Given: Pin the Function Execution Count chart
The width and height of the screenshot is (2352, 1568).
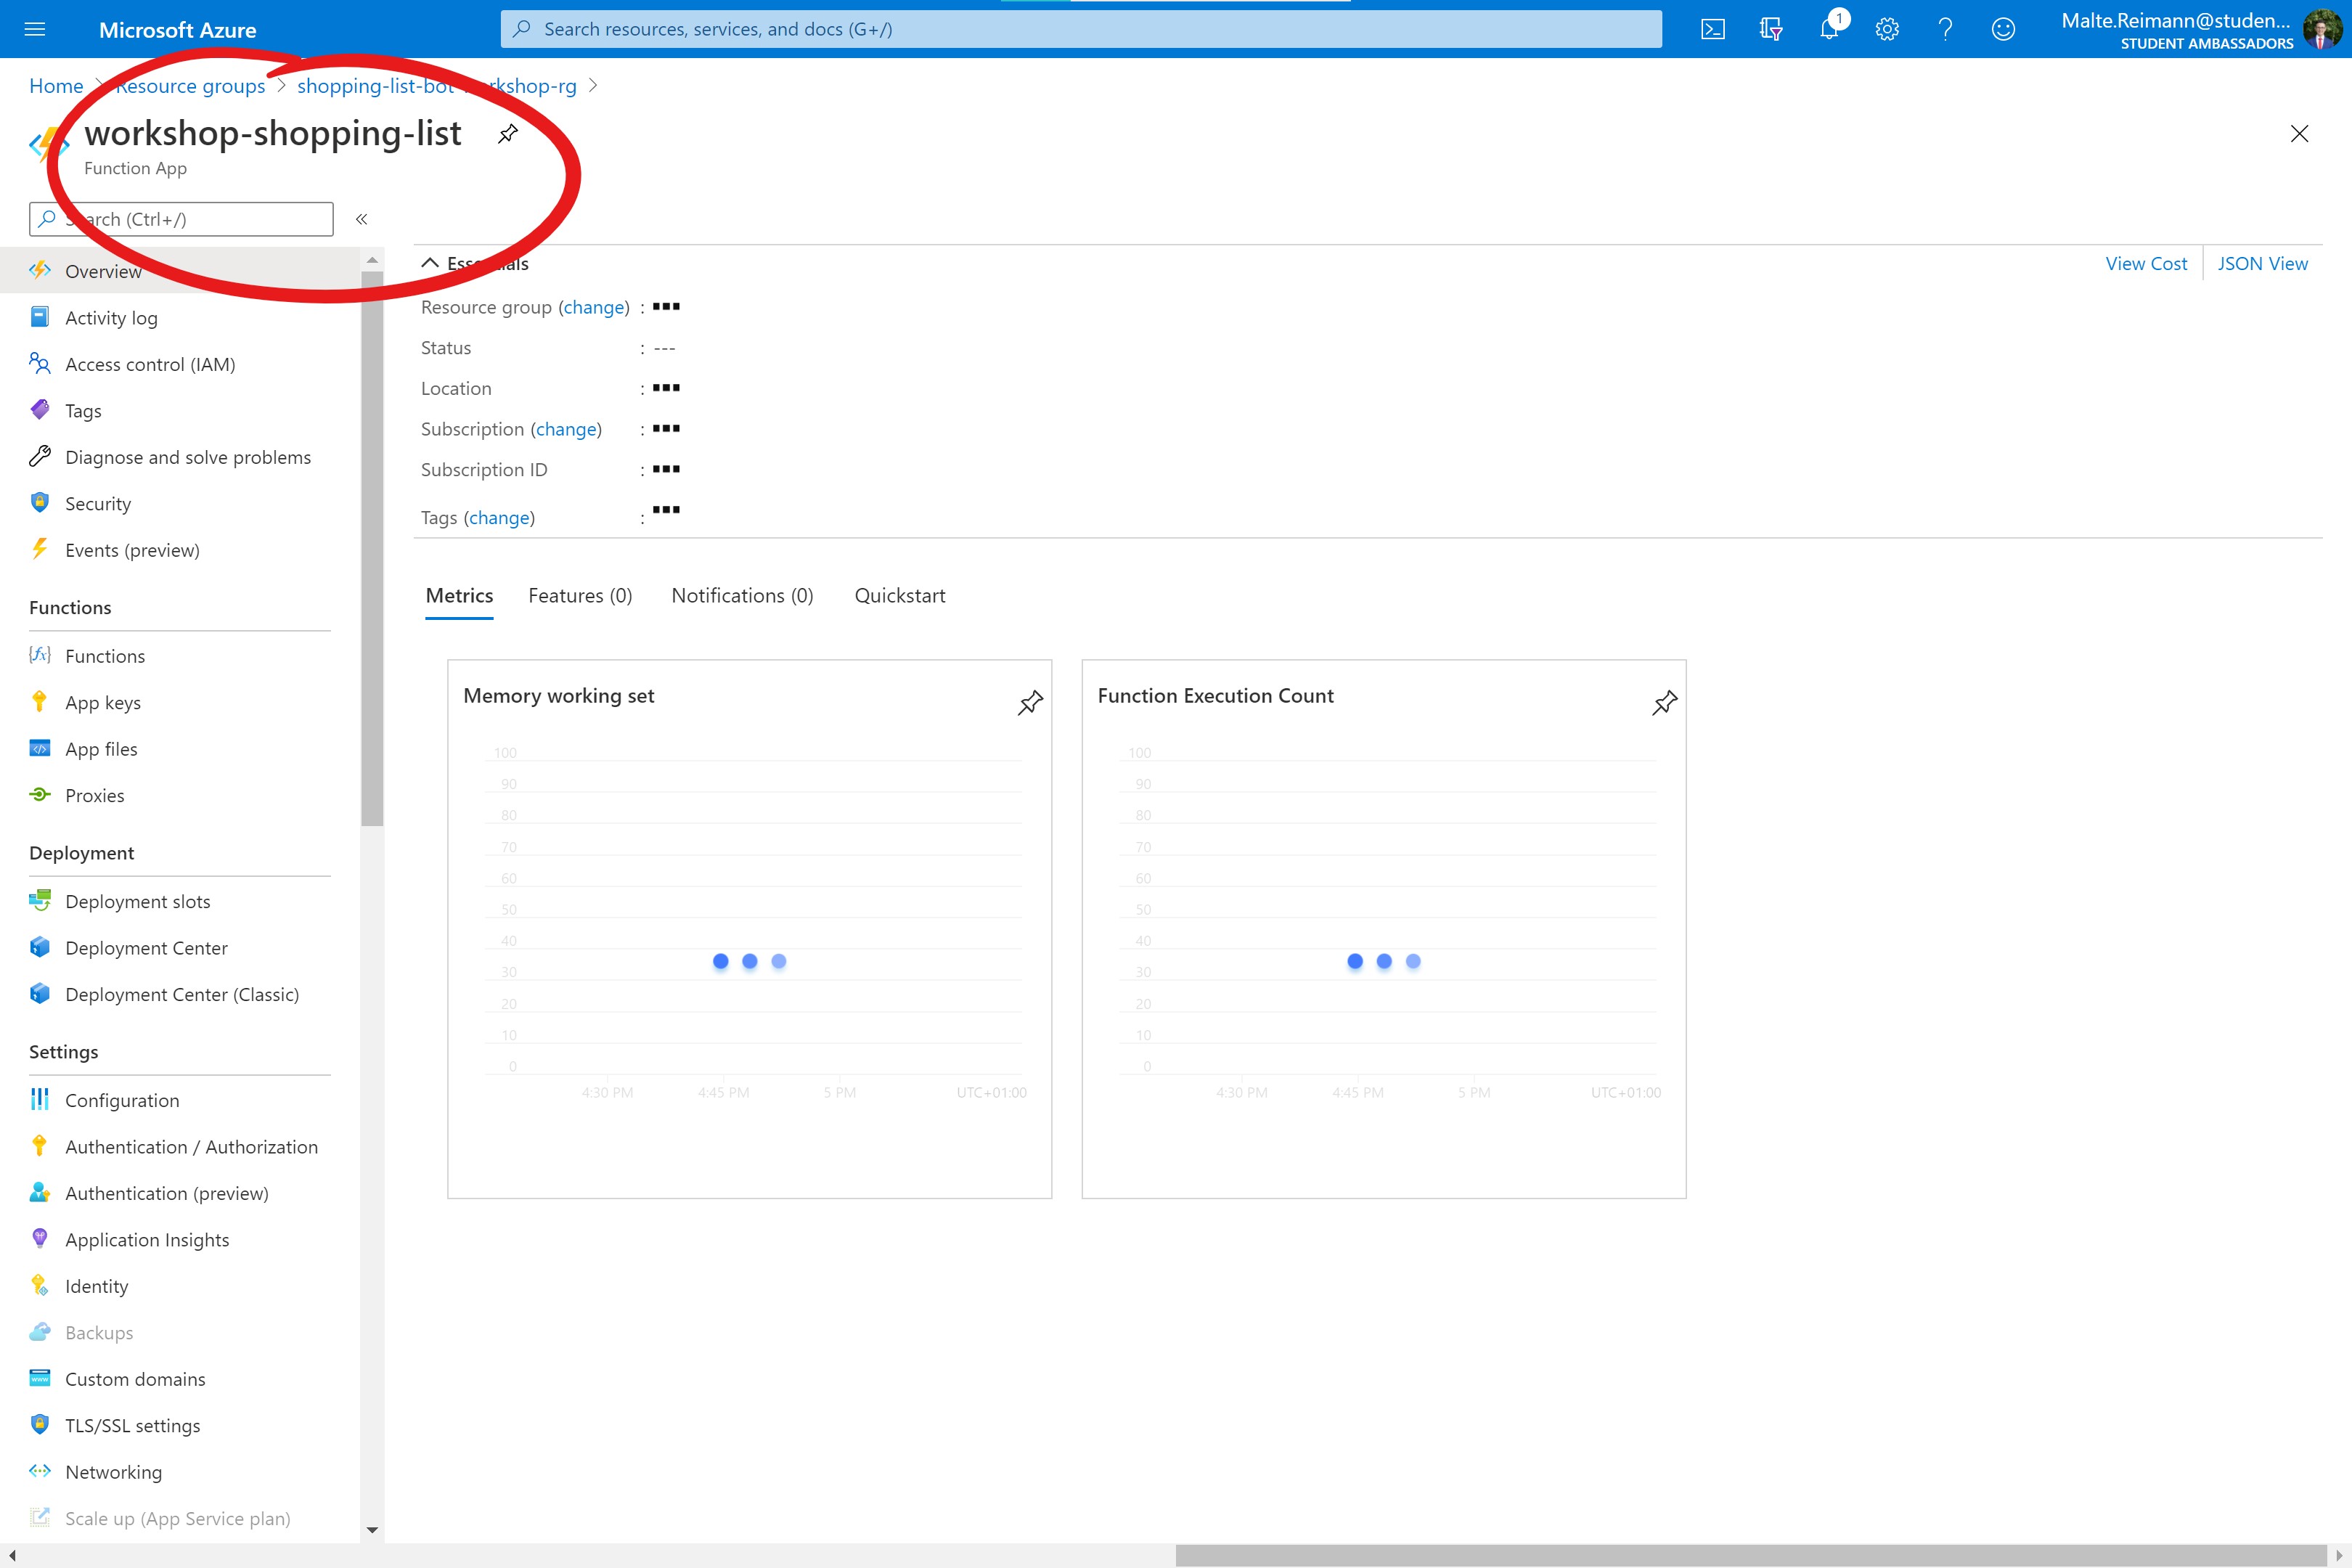Looking at the screenshot, I should (1664, 703).
